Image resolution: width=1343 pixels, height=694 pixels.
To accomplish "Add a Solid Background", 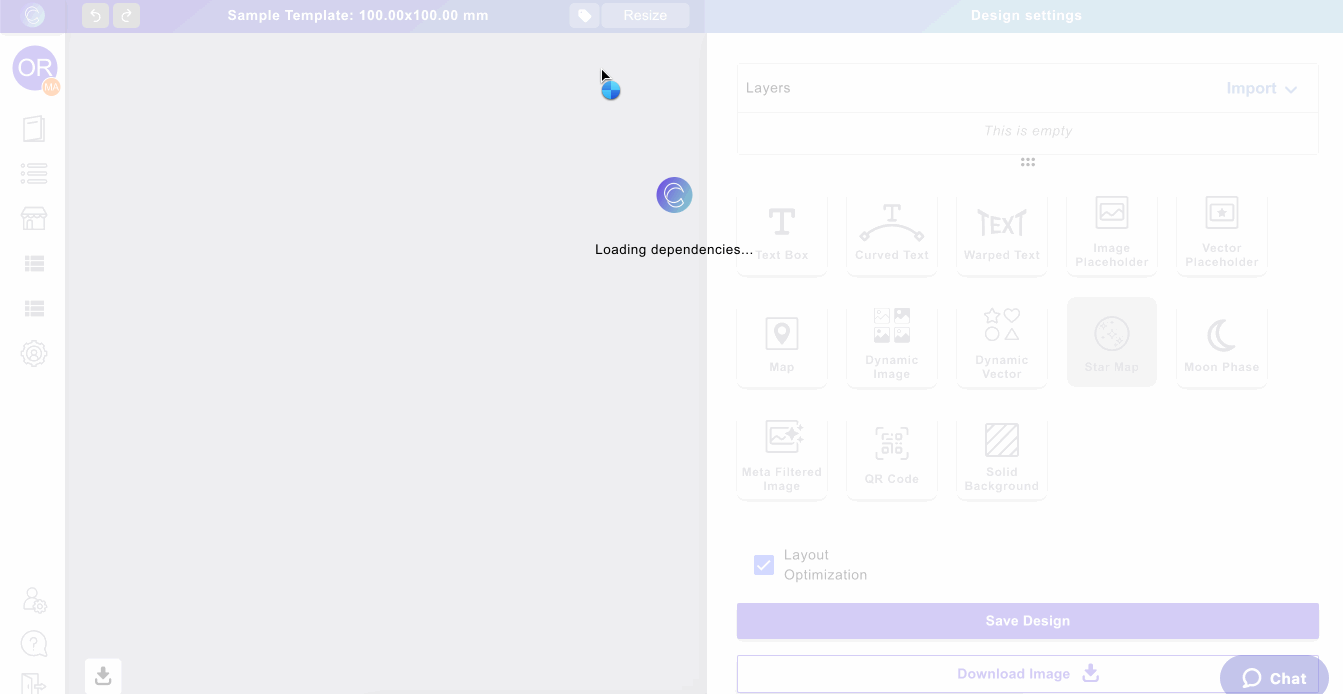I will click(1001, 455).
